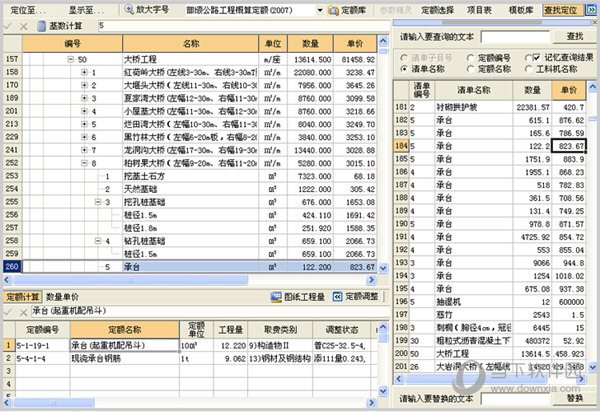Viewport: 600px width, 412px height.
Task: Click the 定额名称 column header
Action: 124,330
